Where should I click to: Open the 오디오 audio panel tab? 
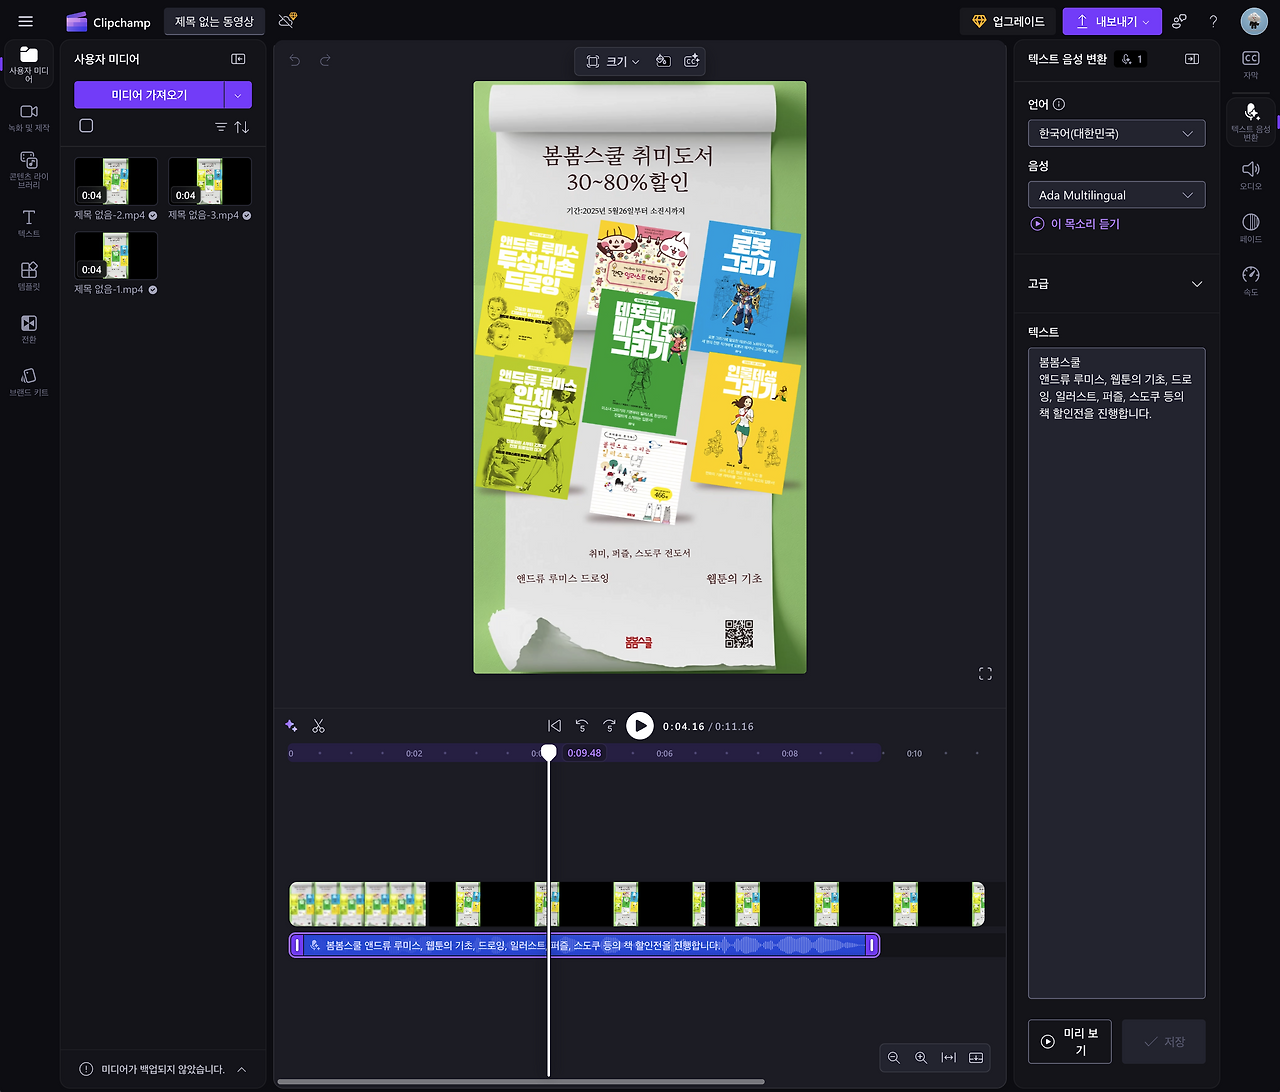pyautogui.click(x=1250, y=176)
